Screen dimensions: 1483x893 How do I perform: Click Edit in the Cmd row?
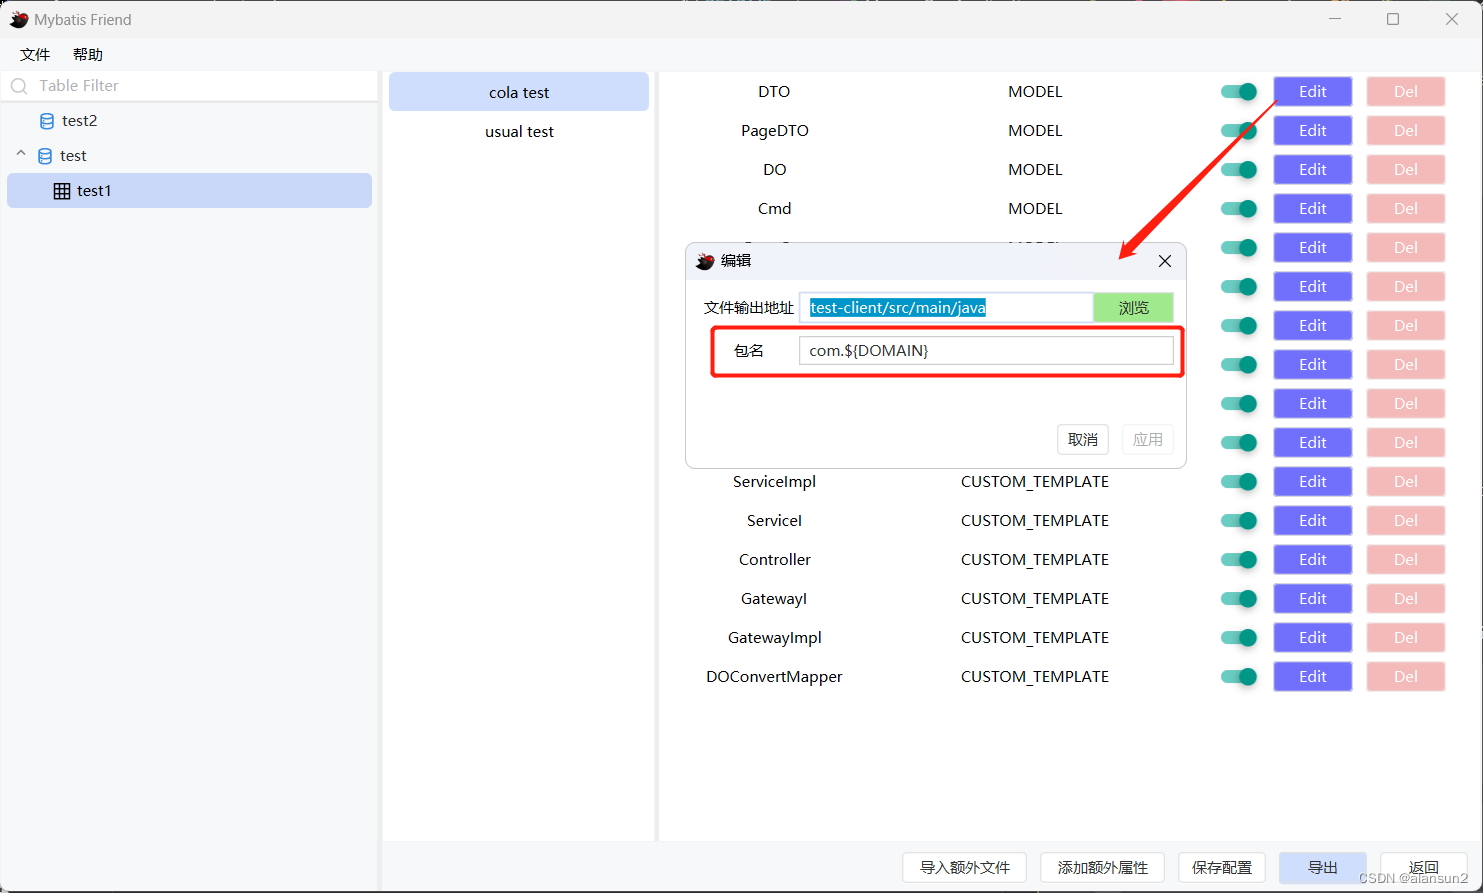pos(1313,209)
